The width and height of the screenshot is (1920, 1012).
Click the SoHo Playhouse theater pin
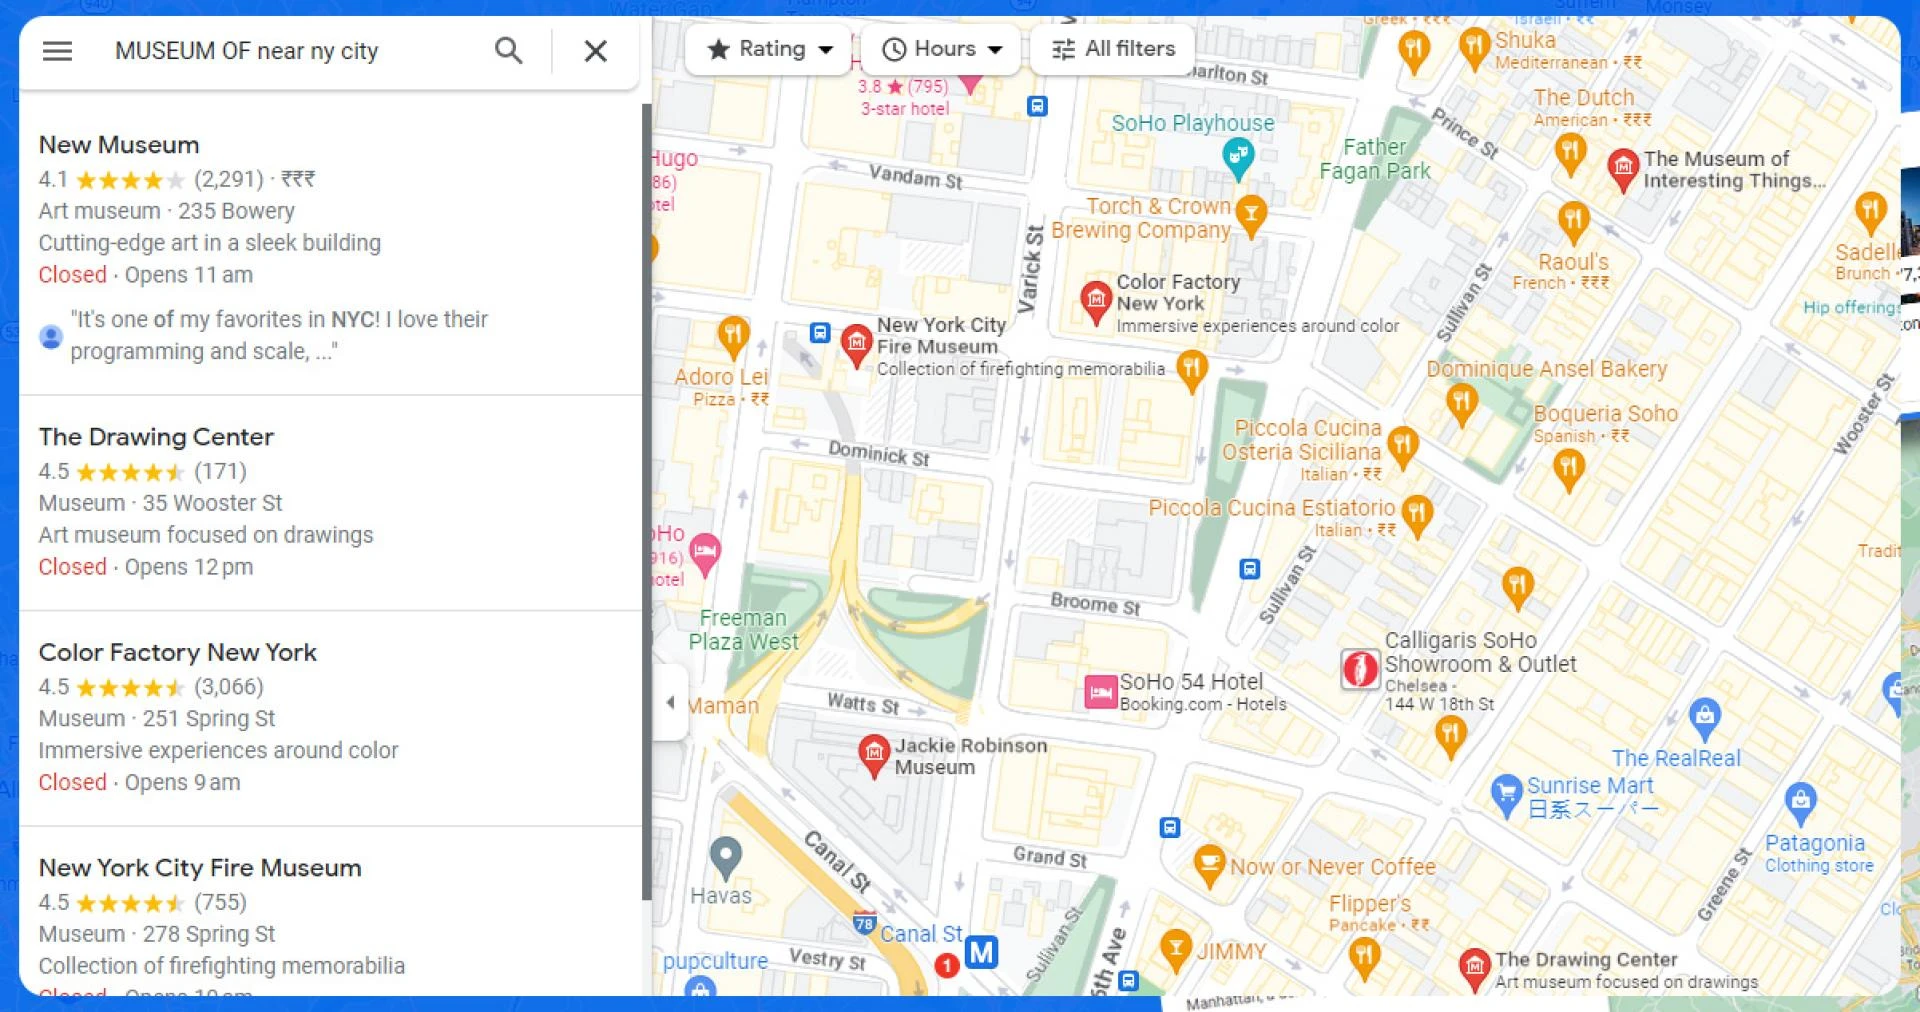(1238, 158)
